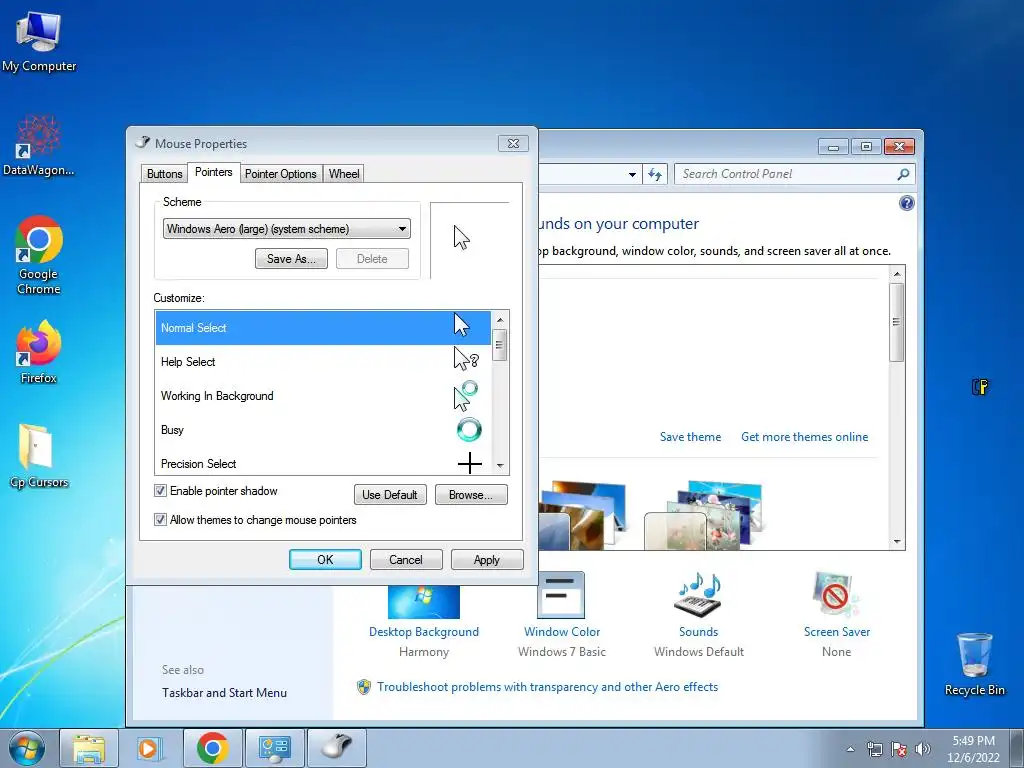
Task: Select Mouse Properties taskbar button
Action: pyautogui.click(x=336, y=748)
